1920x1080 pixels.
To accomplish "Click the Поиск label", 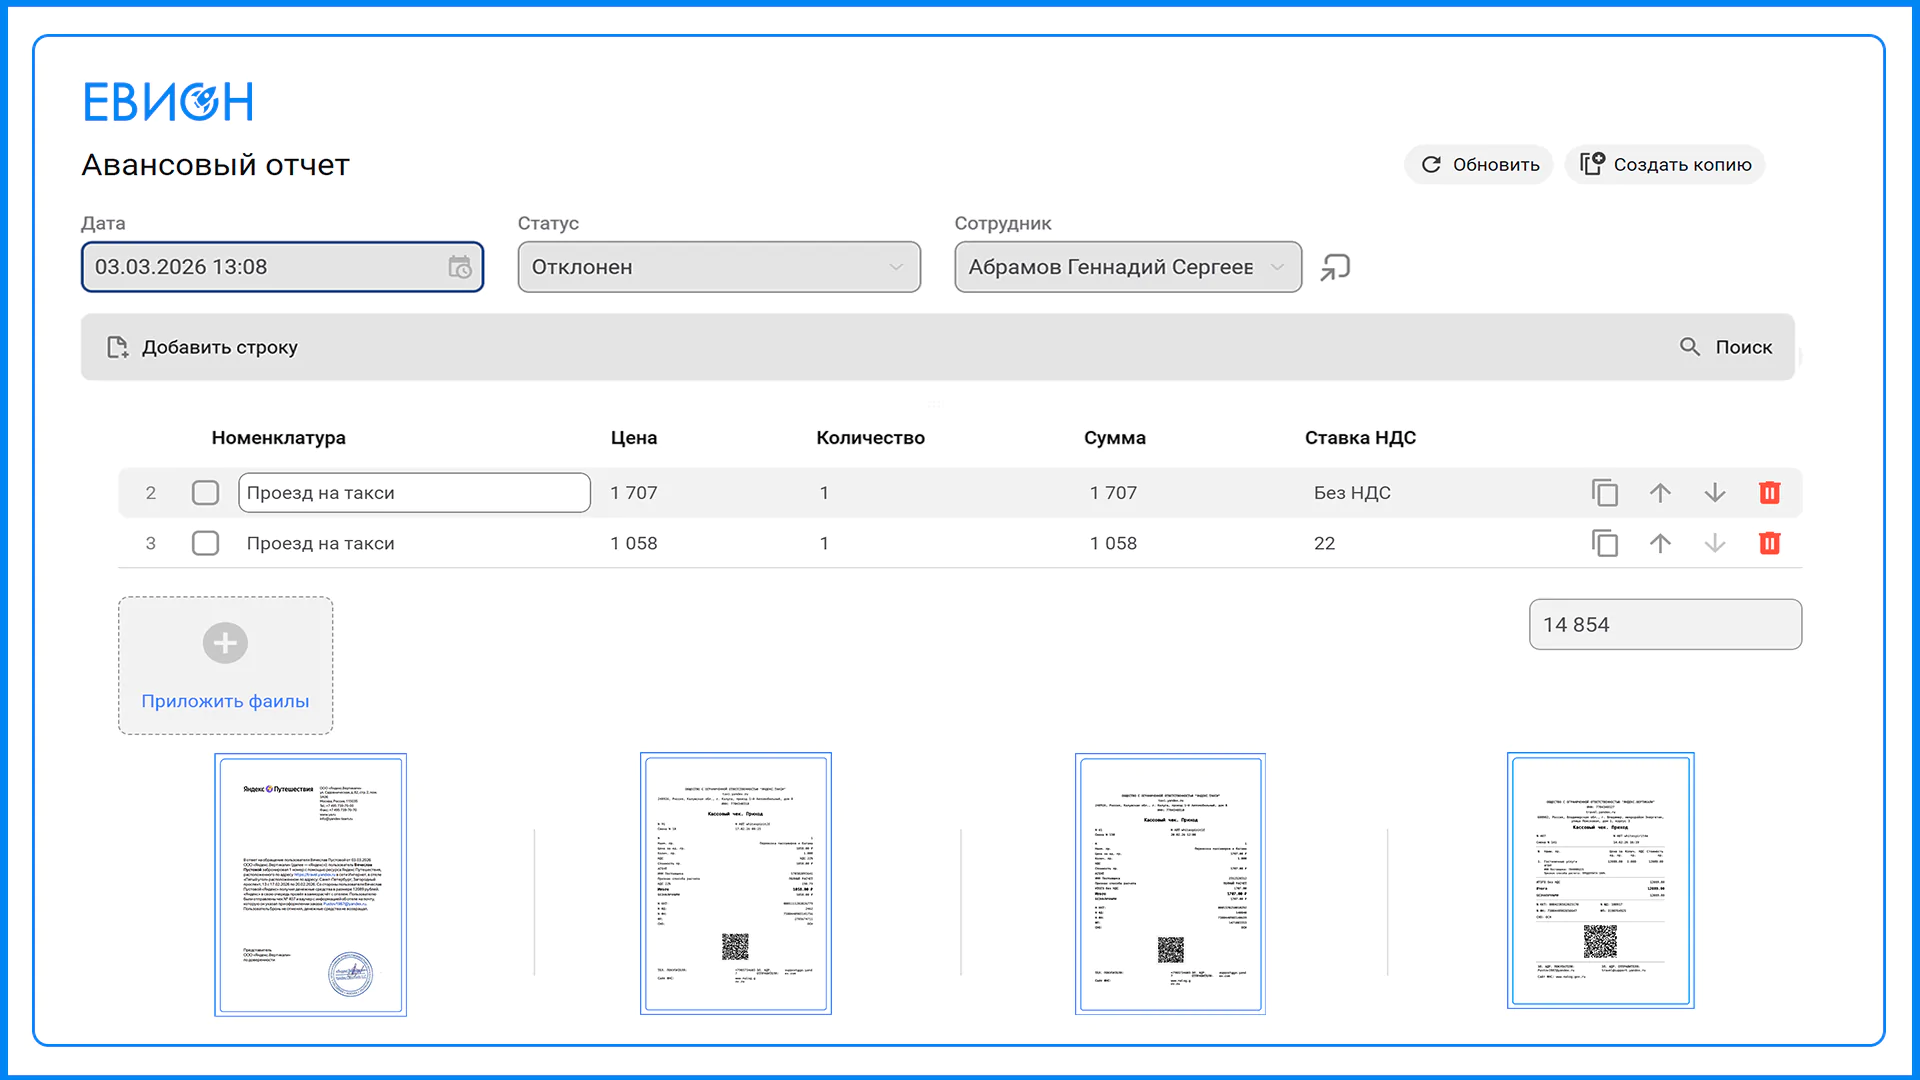I will 1744,347.
